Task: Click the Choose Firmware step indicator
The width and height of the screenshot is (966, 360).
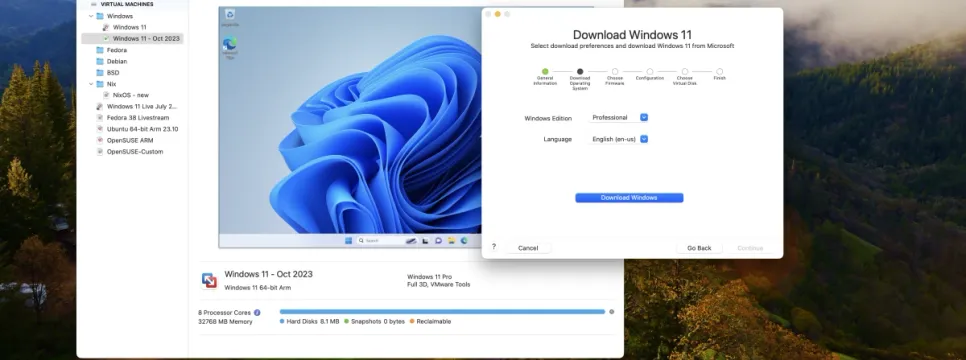Action: click(x=615, y=72)
